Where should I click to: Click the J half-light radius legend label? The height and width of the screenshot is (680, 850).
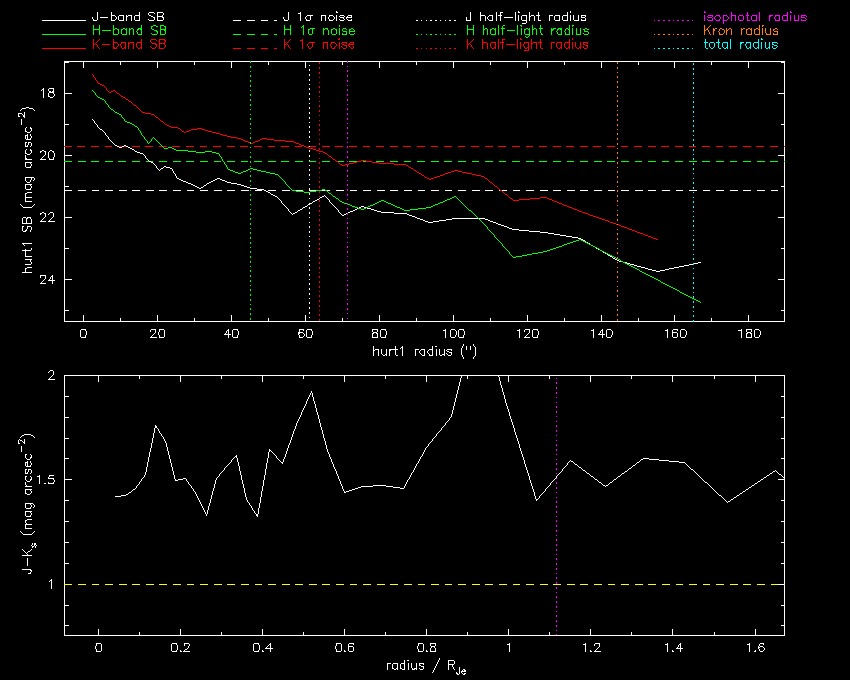(527, 18)
